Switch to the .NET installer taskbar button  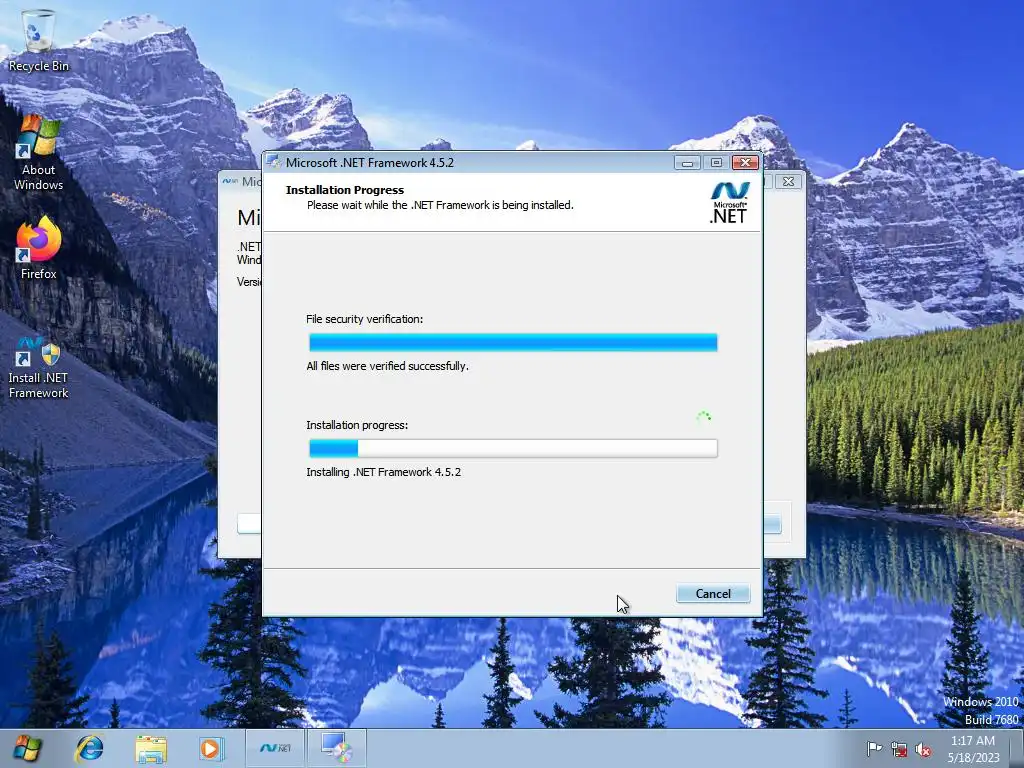[x=275, y=748]
